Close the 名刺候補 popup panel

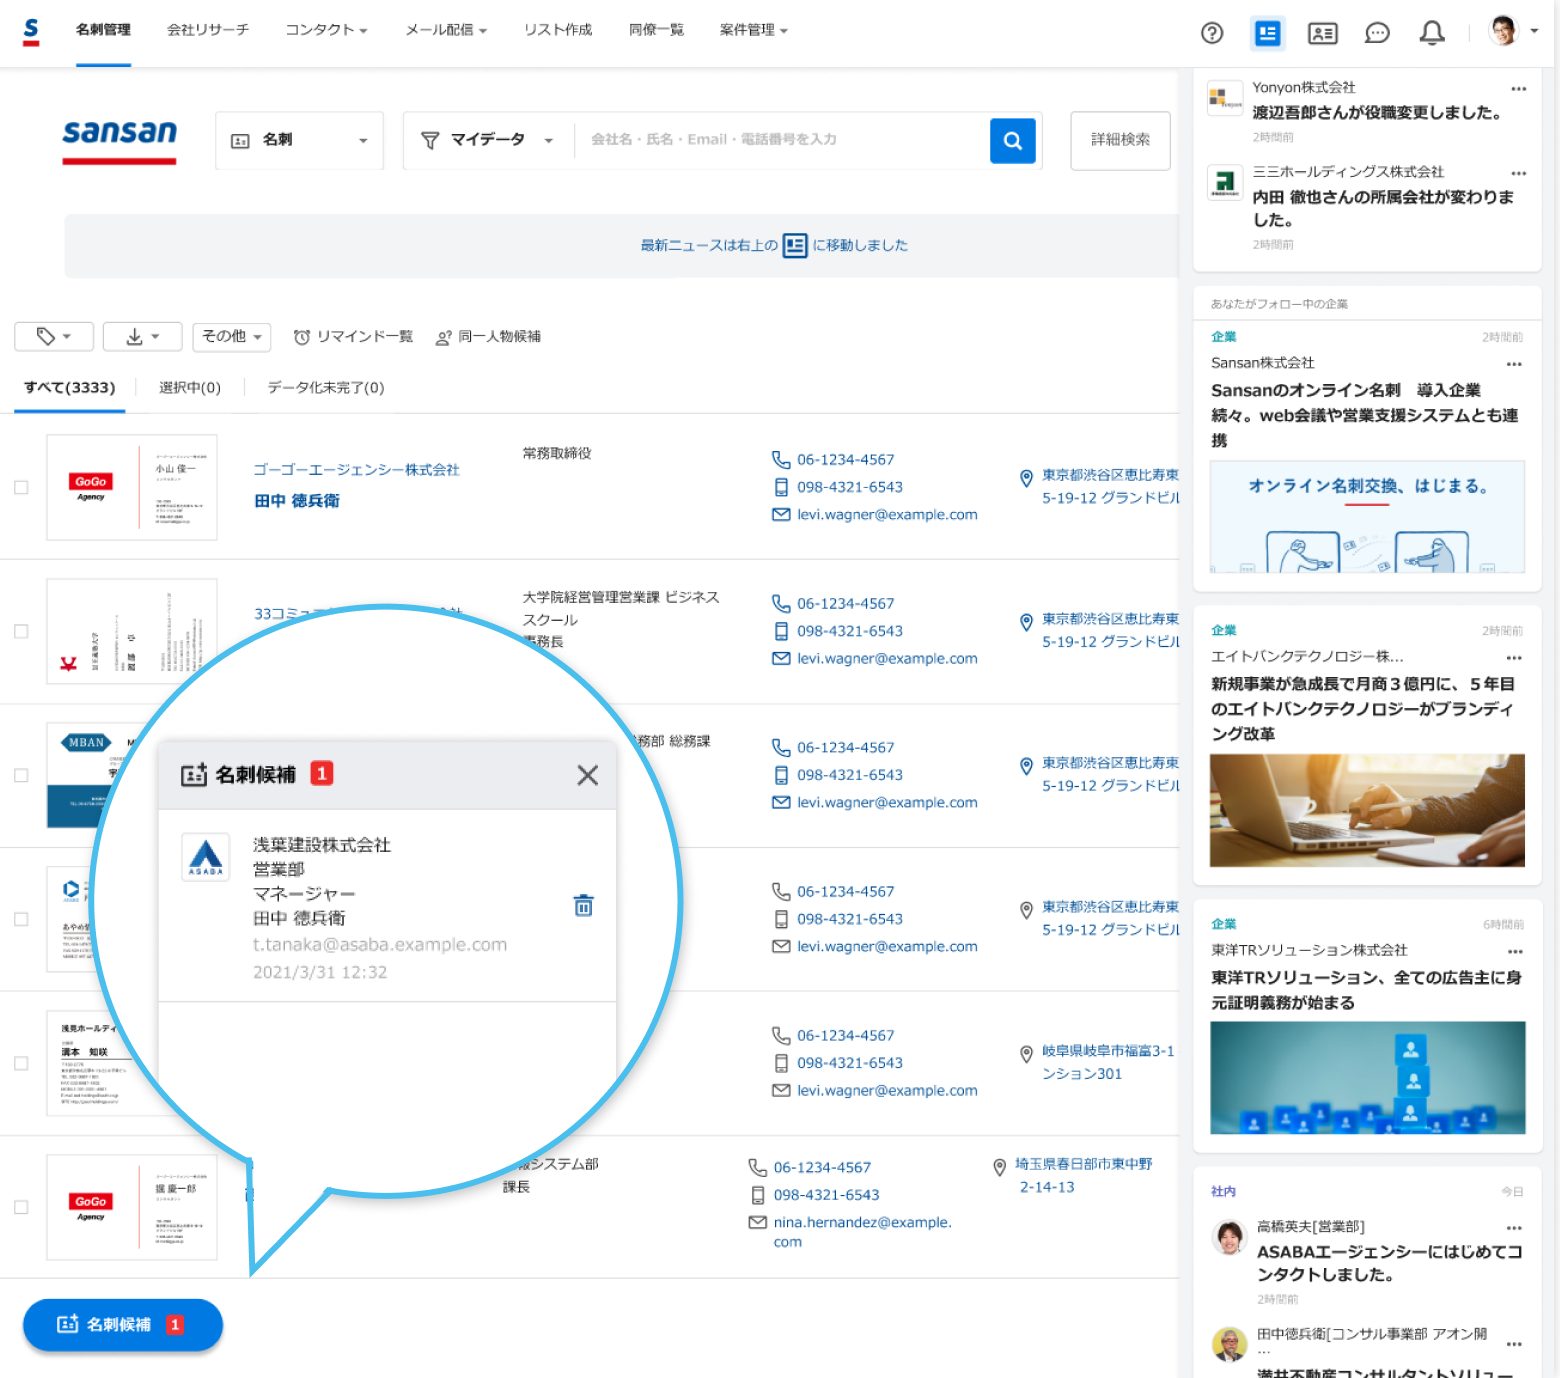point(588,775)
